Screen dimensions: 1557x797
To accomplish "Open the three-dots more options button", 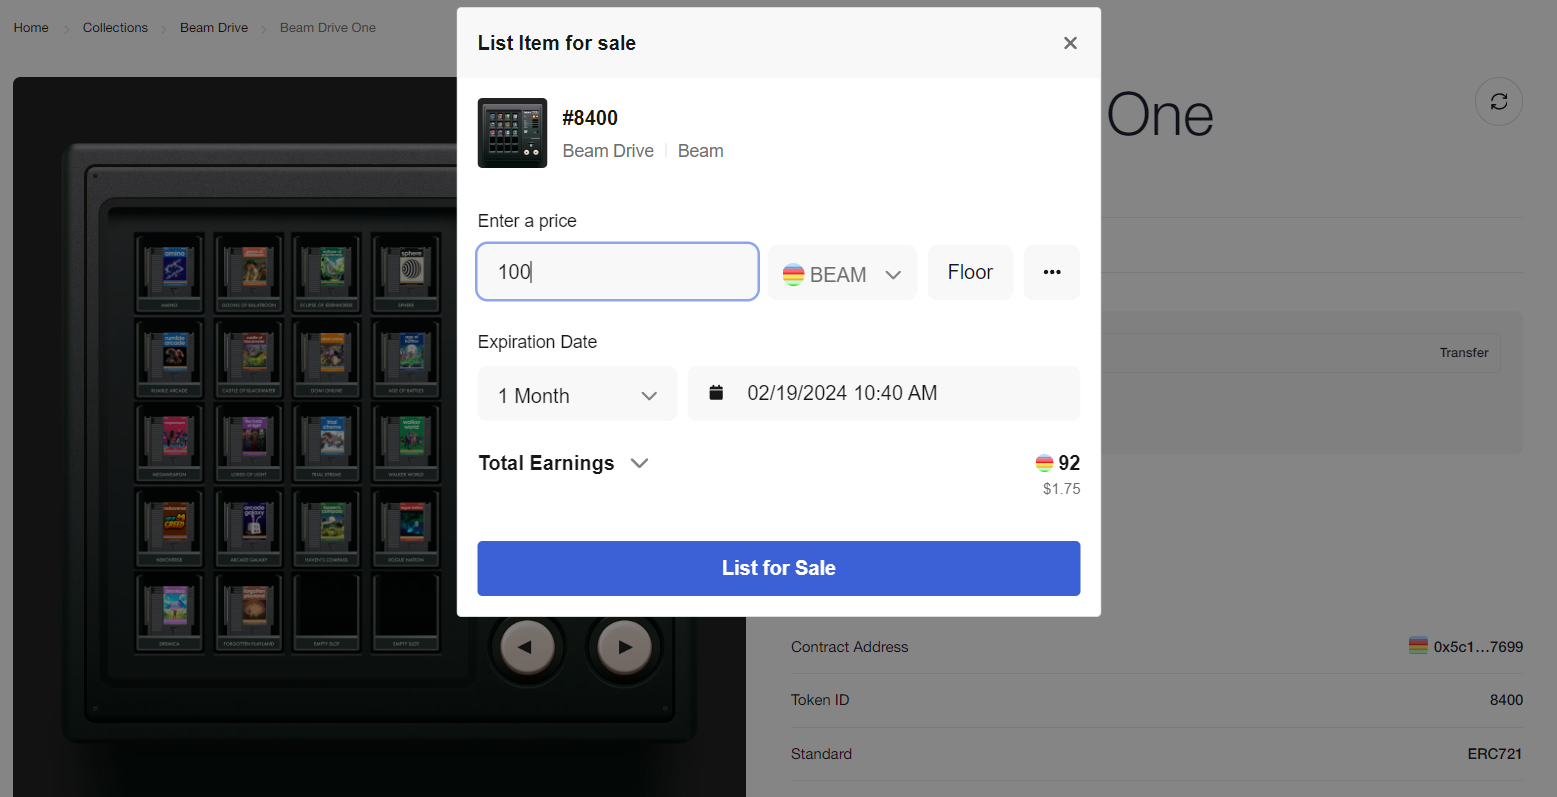I will tap(1052, 272).
